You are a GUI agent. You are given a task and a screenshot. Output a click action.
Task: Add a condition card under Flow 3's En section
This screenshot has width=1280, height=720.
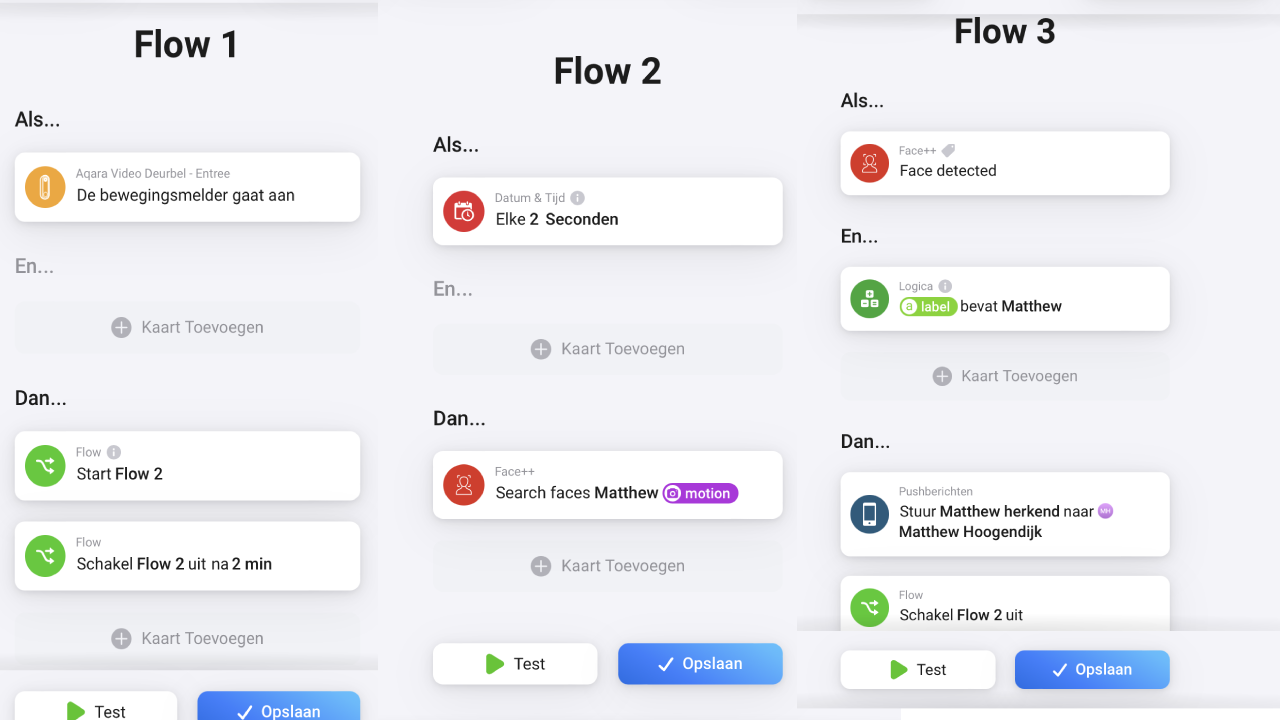click(1005, 376)
